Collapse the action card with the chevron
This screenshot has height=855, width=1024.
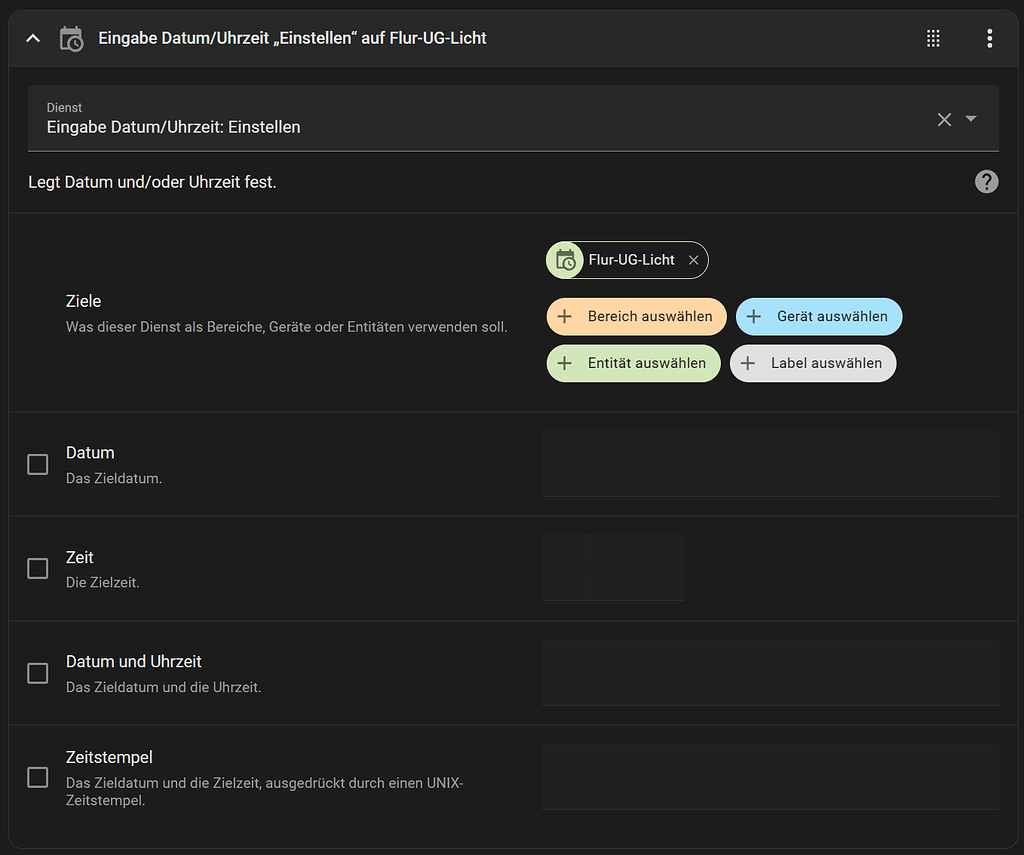tap(32, 38)
